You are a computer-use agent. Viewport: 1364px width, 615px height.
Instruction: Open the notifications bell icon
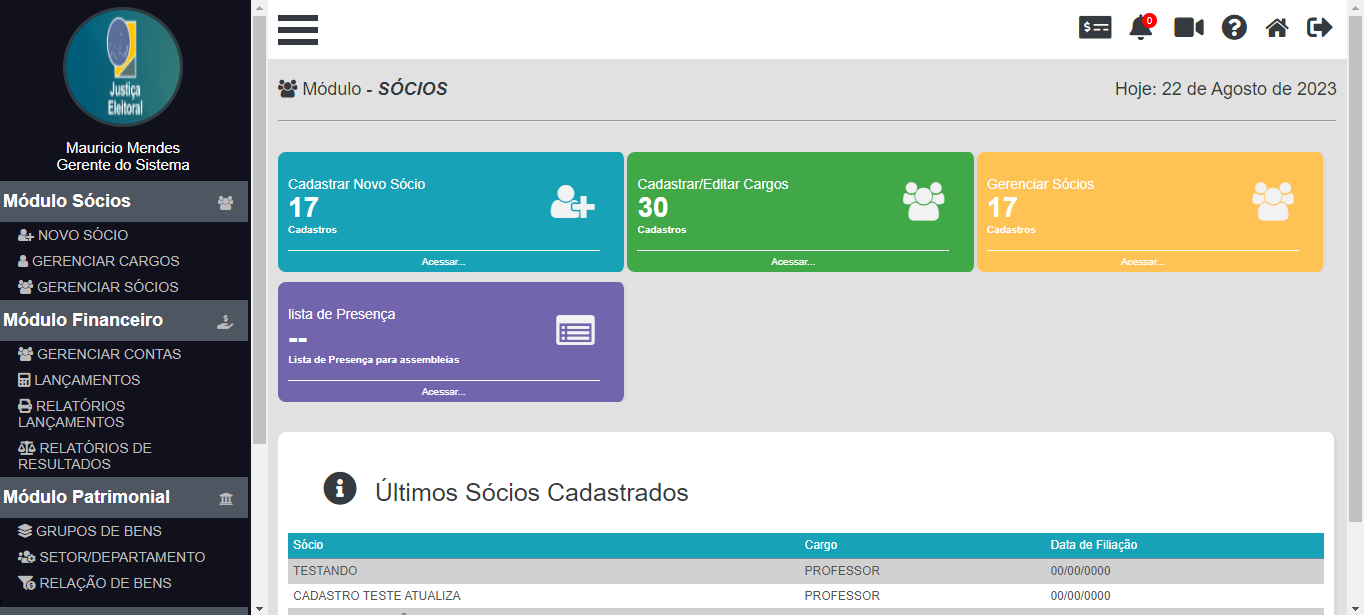[x=1140, y=28]
